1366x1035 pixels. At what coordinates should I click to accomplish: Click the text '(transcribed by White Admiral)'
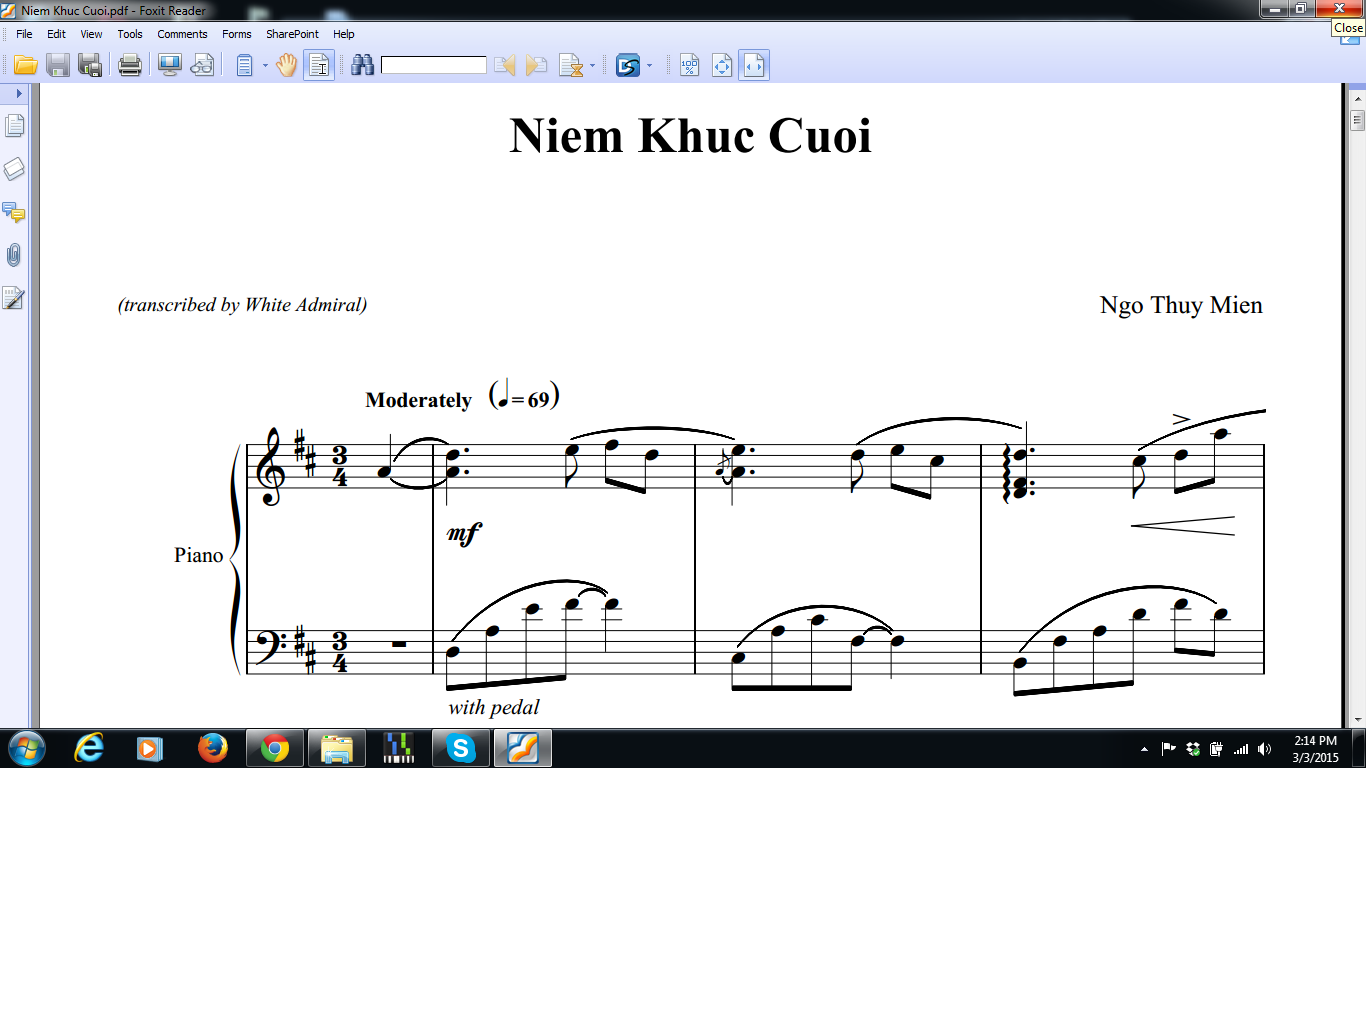pos(242,305)
